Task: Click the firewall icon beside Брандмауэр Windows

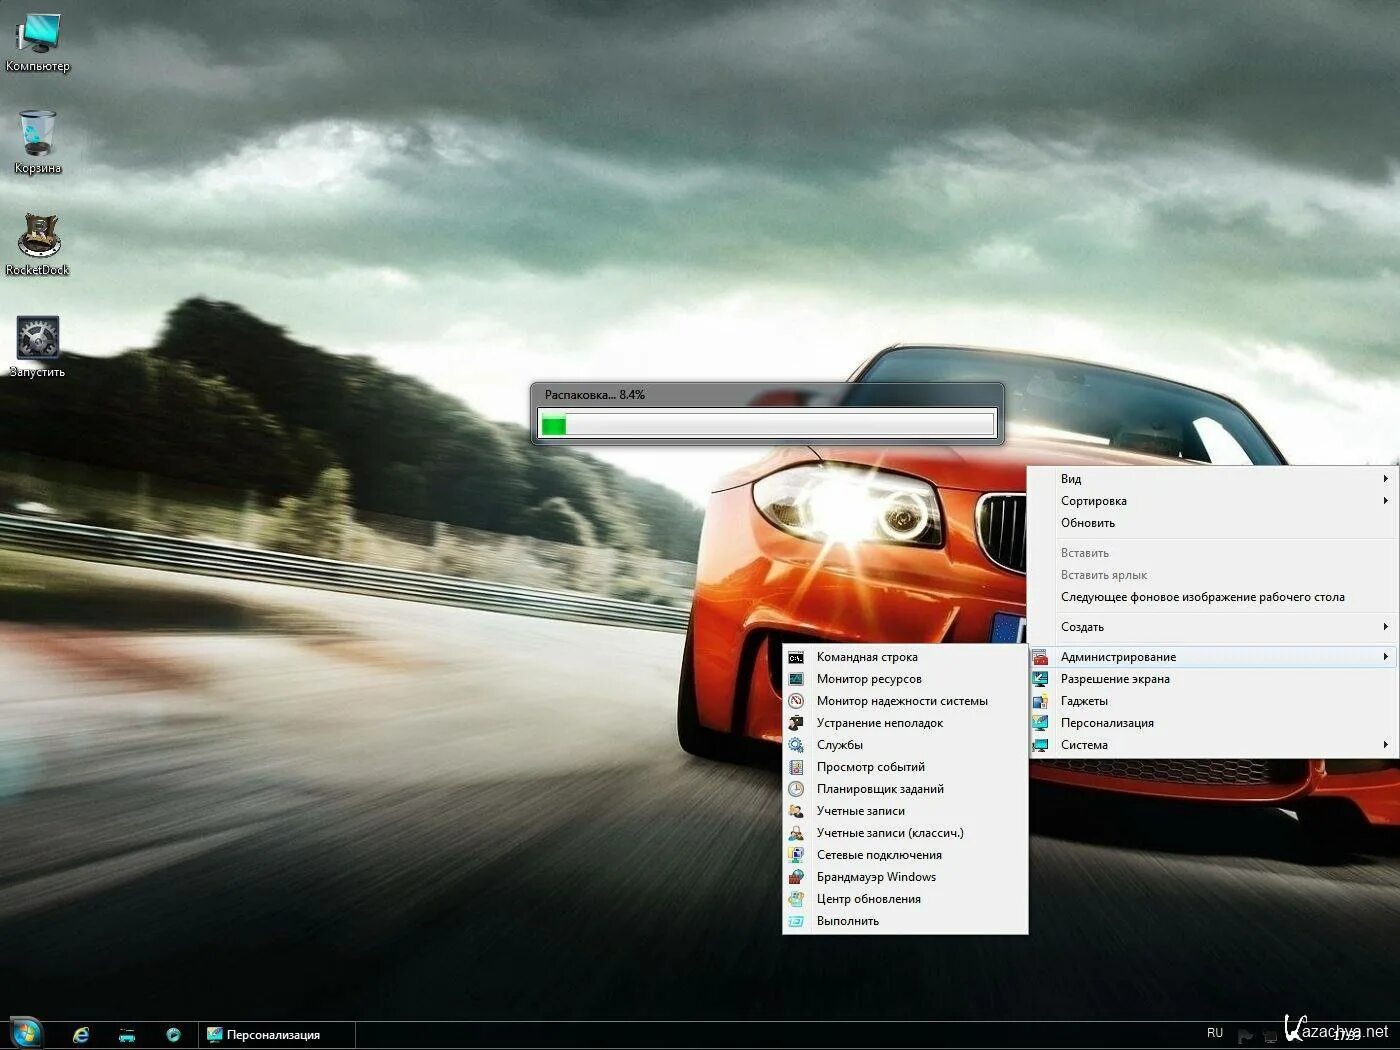Action: coord(796,877)
